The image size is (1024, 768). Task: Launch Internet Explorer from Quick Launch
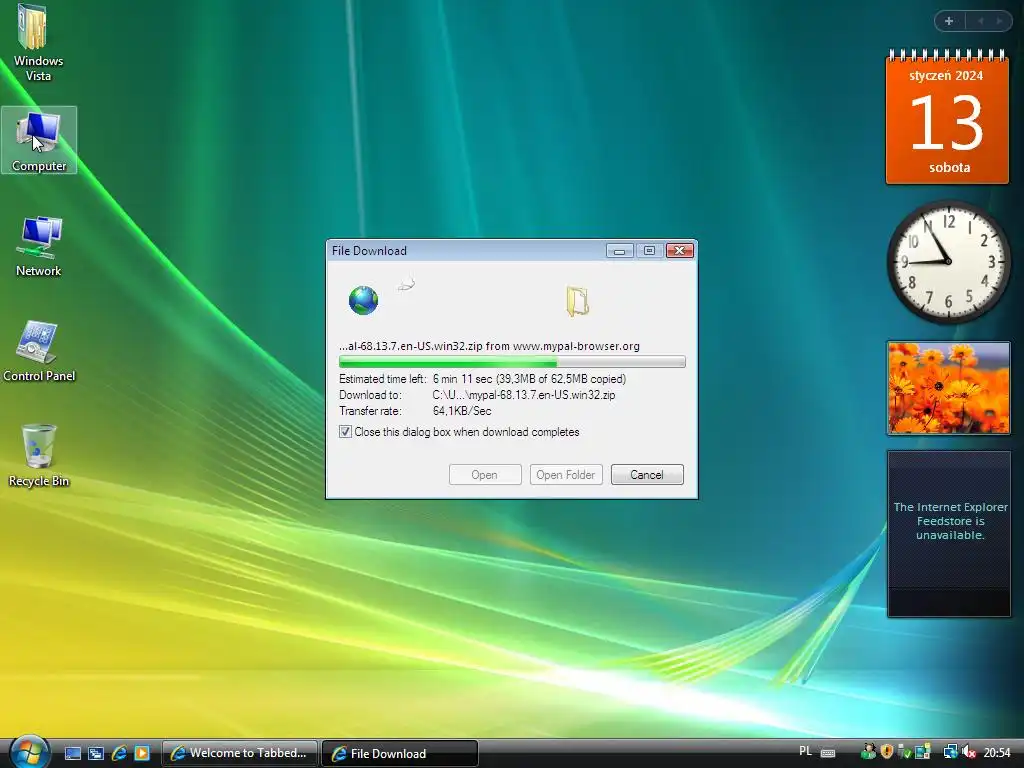(119, 753)
